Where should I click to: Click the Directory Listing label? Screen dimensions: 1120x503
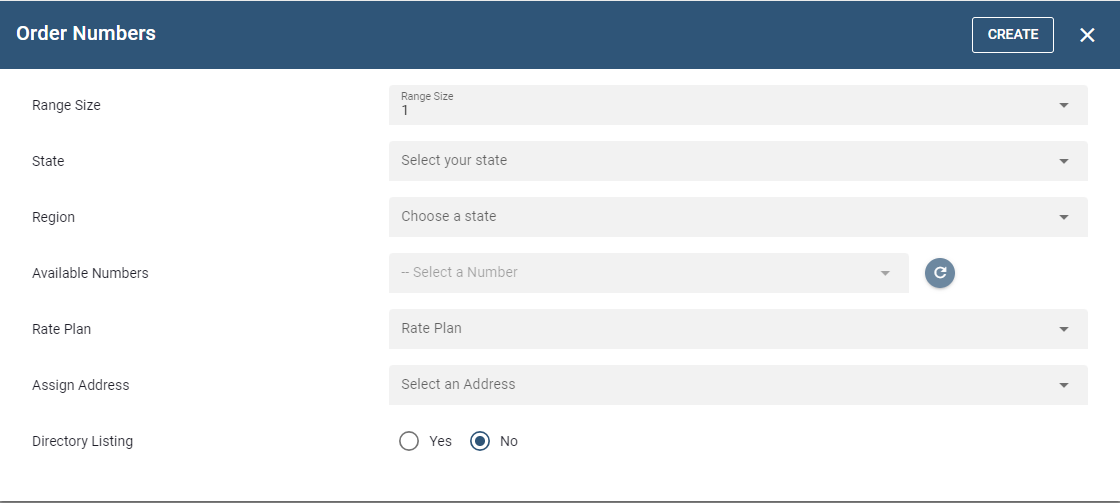(82, 441)
